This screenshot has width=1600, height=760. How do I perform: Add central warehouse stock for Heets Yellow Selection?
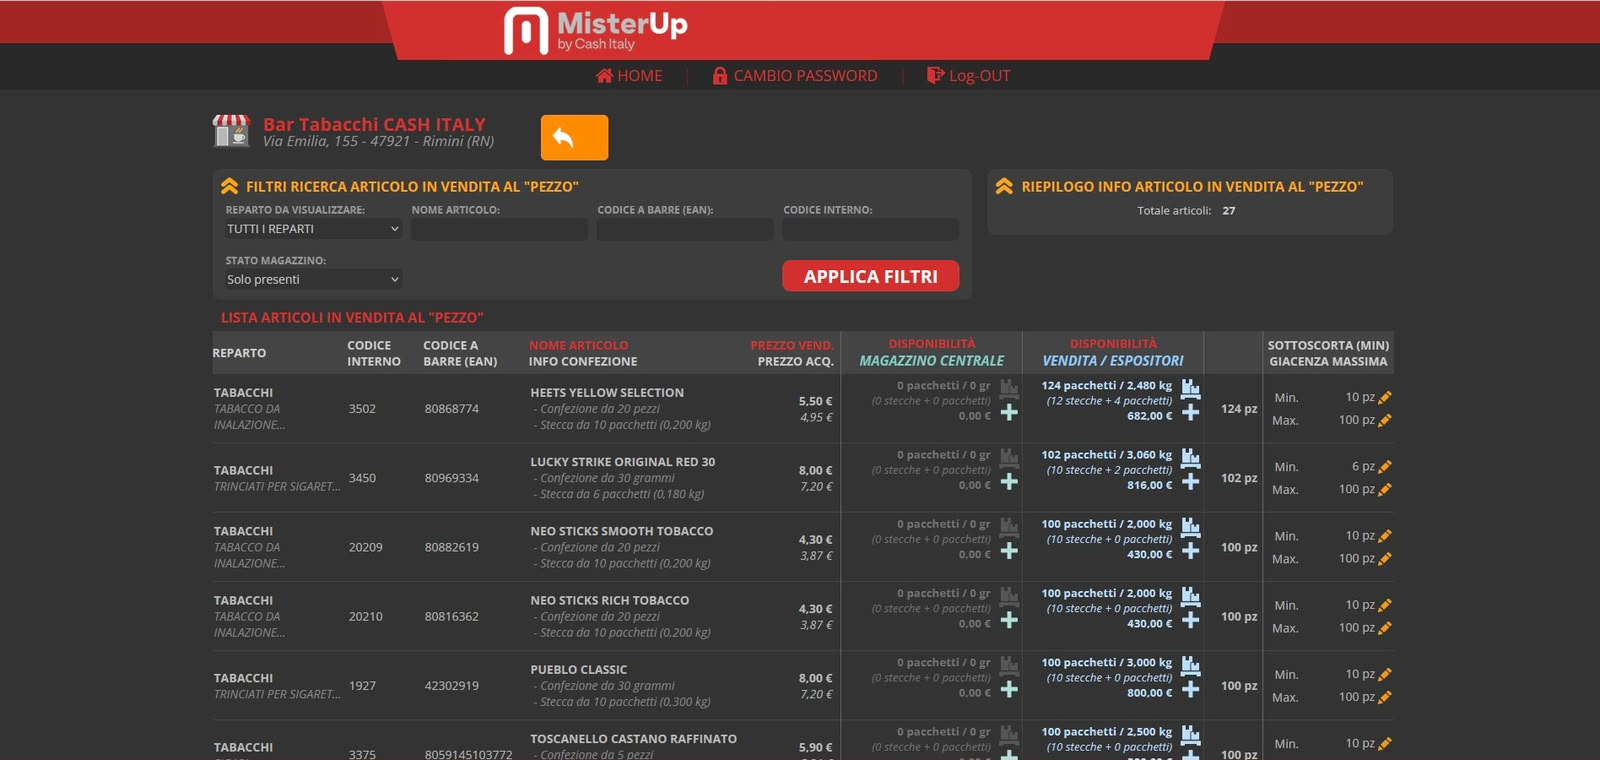(x=1009, y=412)
